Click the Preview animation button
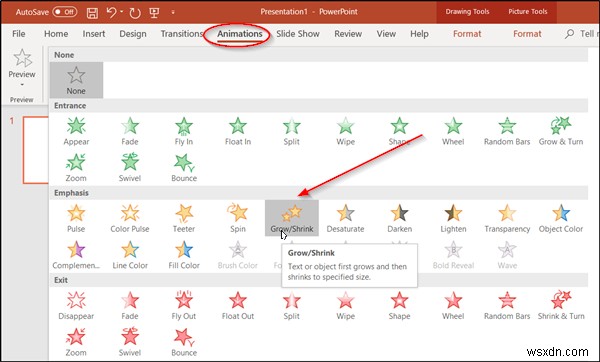Image resolution: width=600 pixels, height=362 pixels. coord(22,64)
